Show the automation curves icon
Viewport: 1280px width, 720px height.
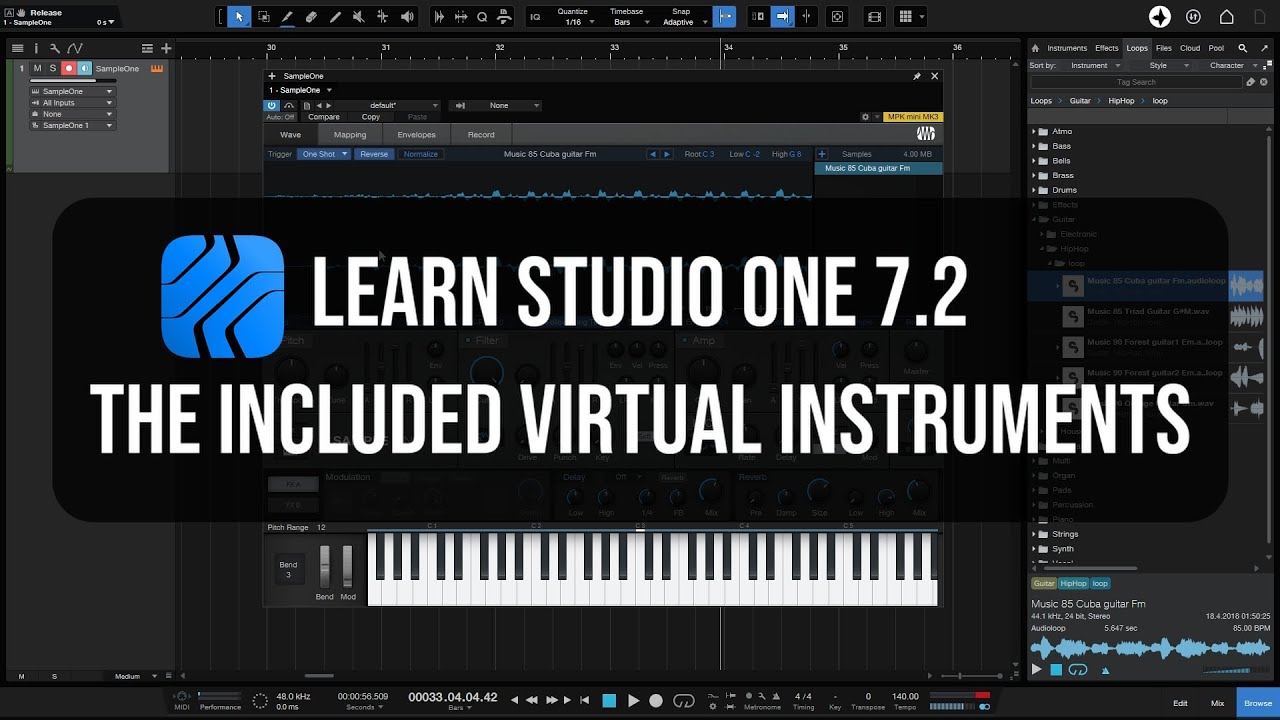coord(75,48)
